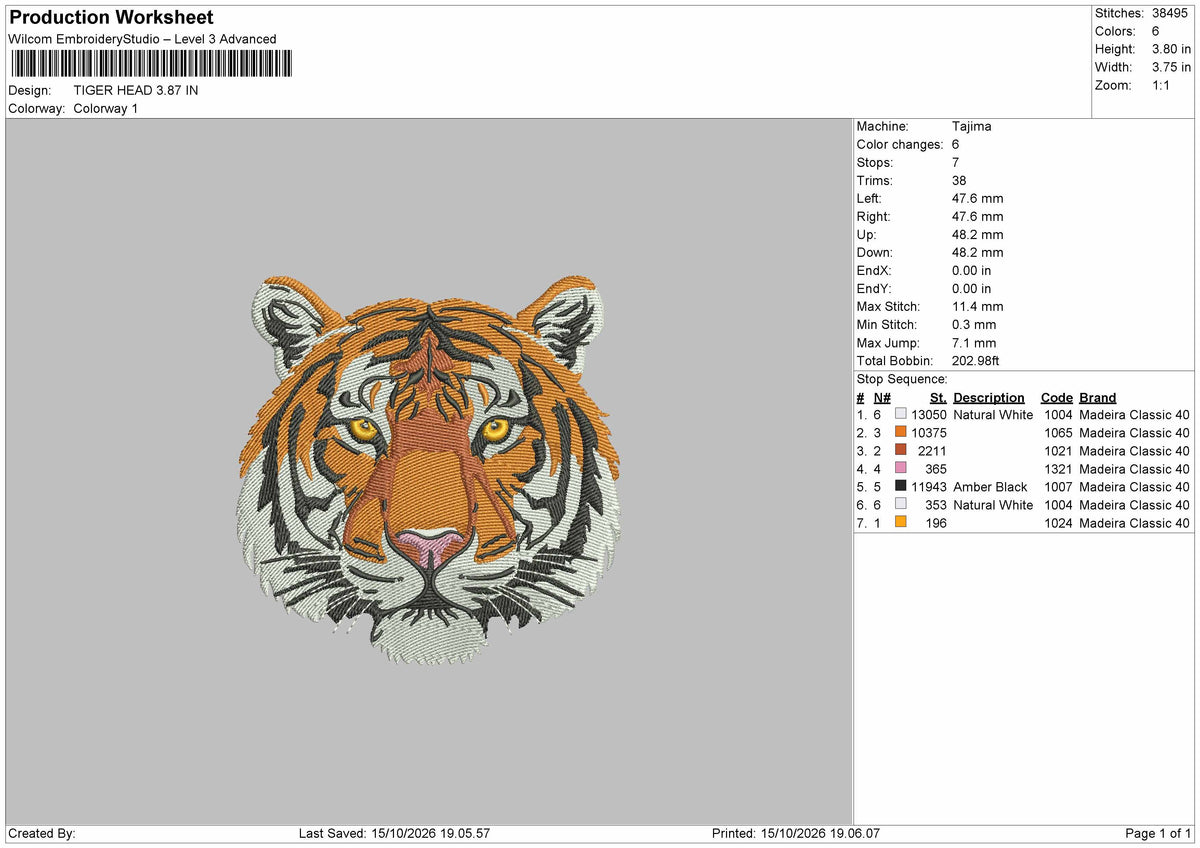Select the Production Worksheet heading
Image resolution: width=1200 pixels, height=848 pixels.
(x=111, y=18)
